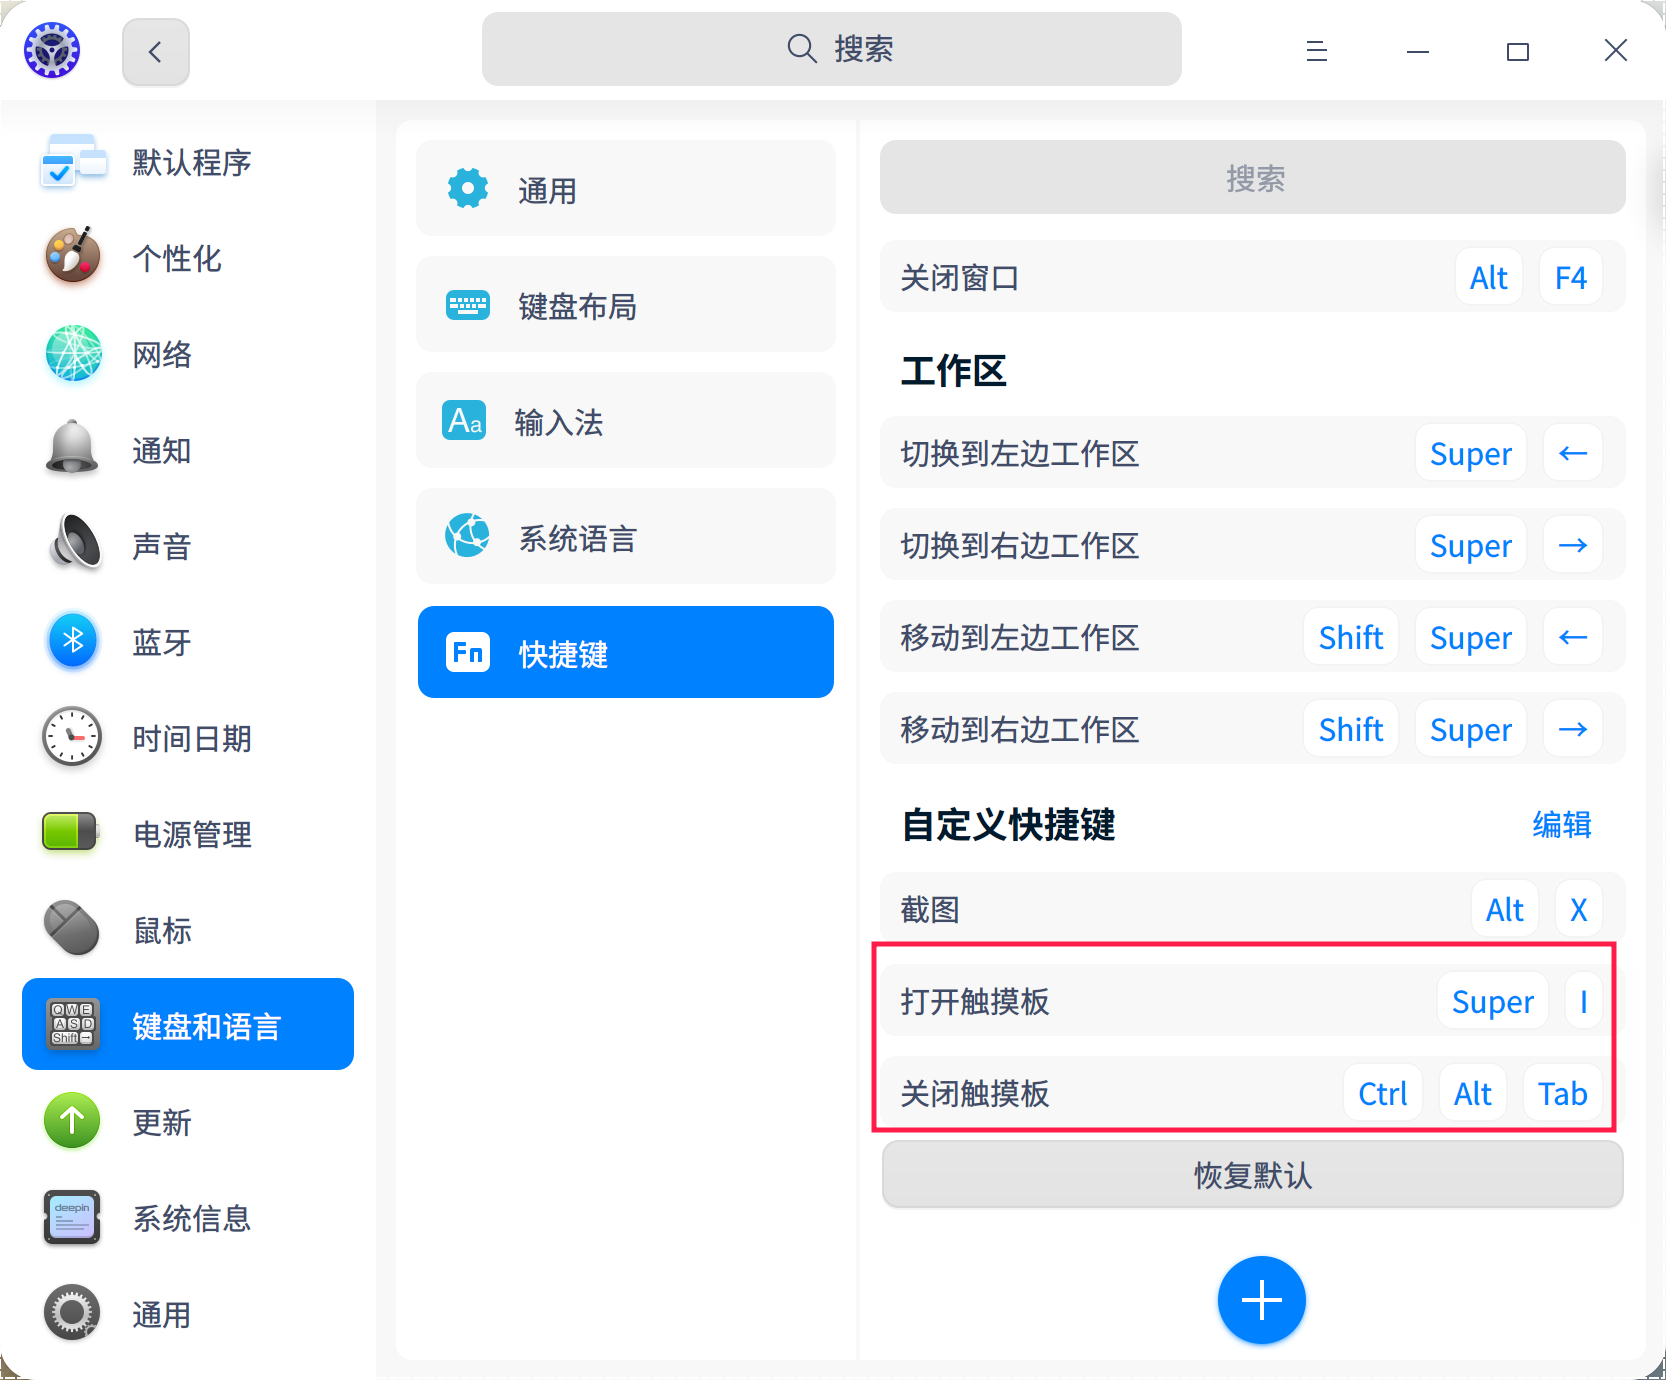Click the 自定义快捷键 section heading
This screenshot has height=1380, width=1666.
click(1008, 825)
